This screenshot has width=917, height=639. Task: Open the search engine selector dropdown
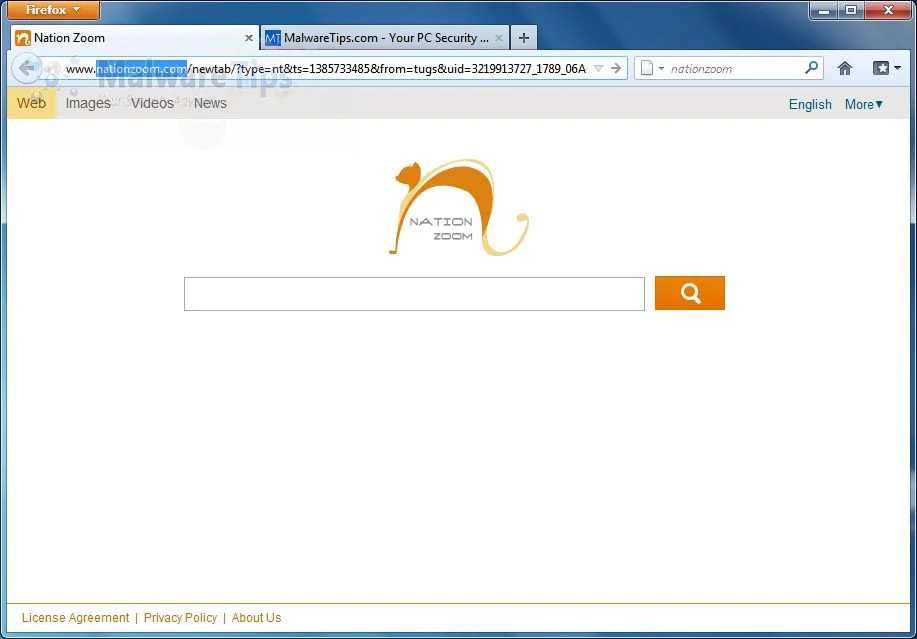[x=651, y=68]
